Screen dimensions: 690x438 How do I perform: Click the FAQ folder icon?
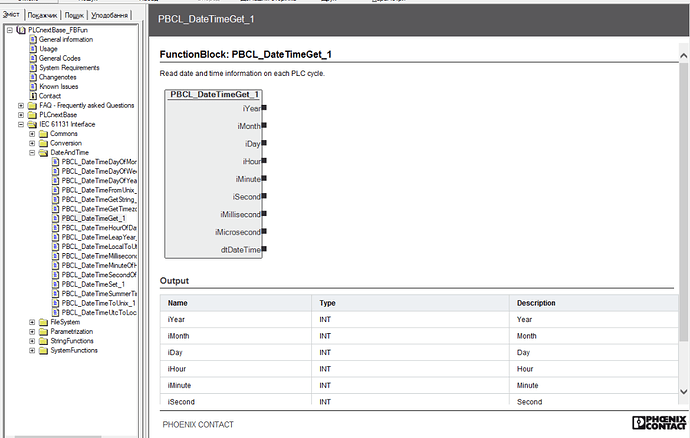[x=32, y=106]
